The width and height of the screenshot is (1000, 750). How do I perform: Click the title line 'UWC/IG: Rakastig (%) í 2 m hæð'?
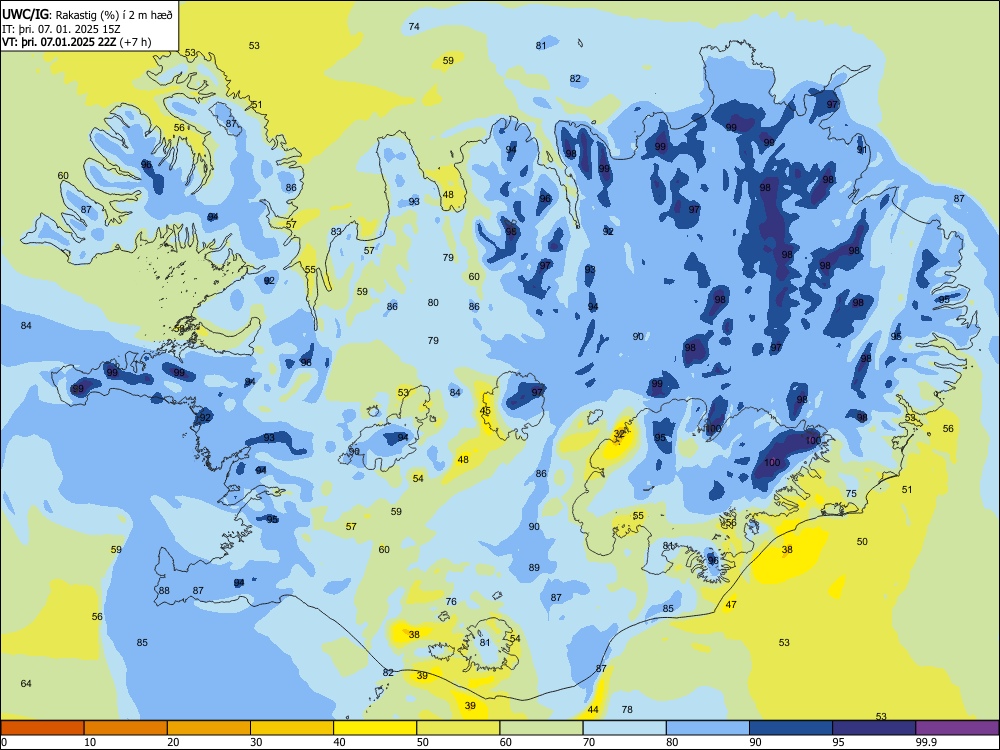tap(87, 15)
